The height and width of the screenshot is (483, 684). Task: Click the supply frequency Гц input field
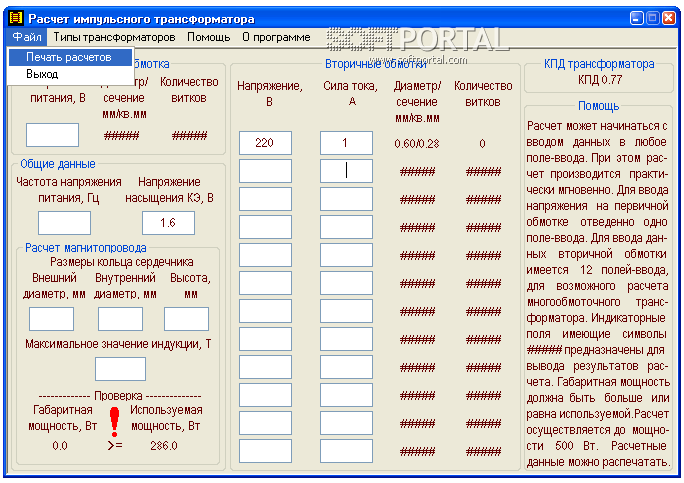point(65,223)
